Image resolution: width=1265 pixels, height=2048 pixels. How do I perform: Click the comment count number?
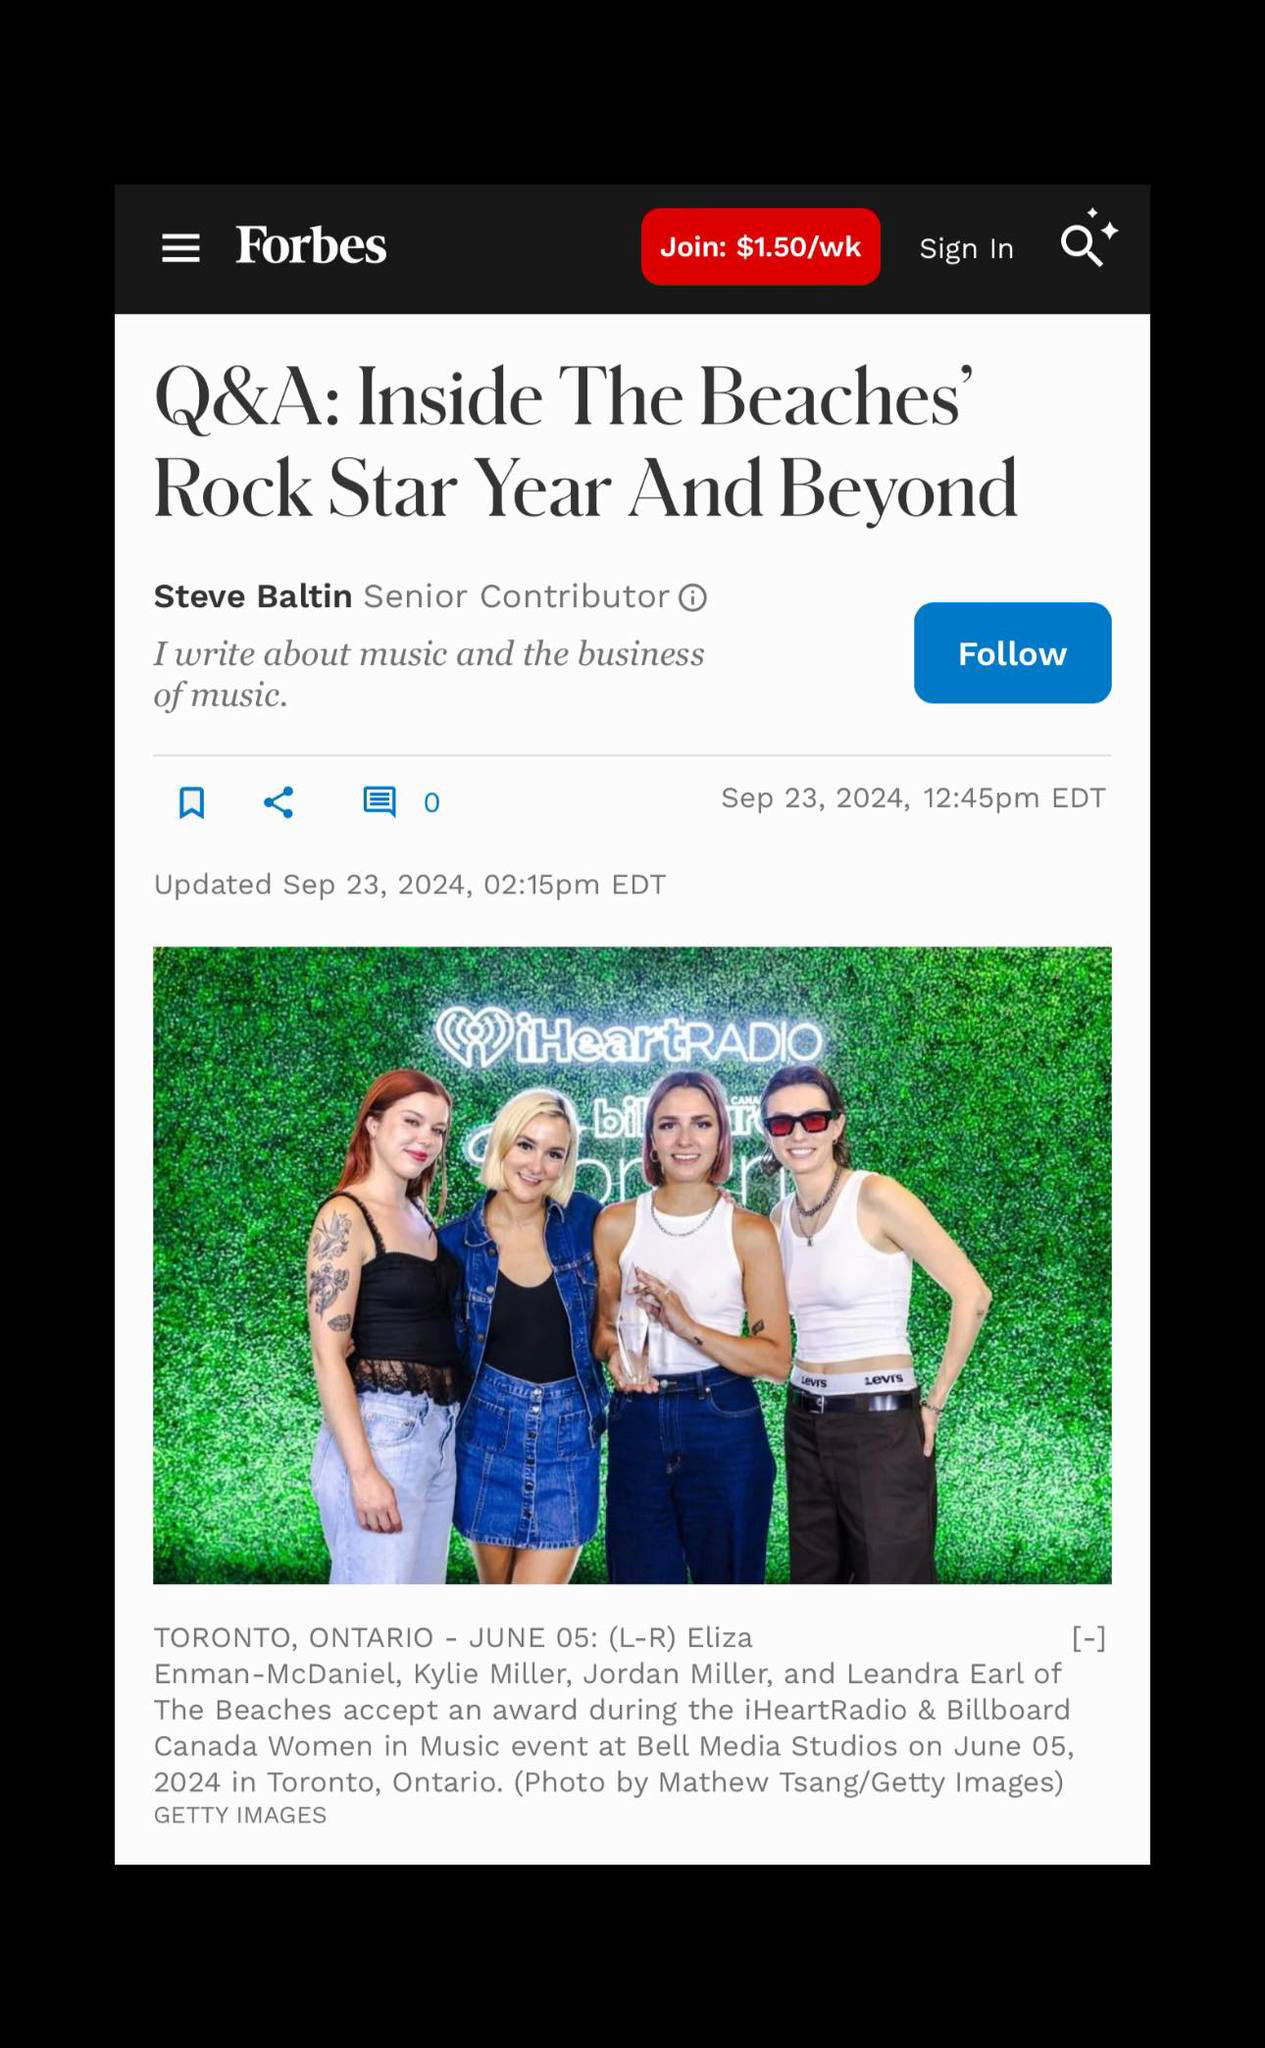pos(432,803)
